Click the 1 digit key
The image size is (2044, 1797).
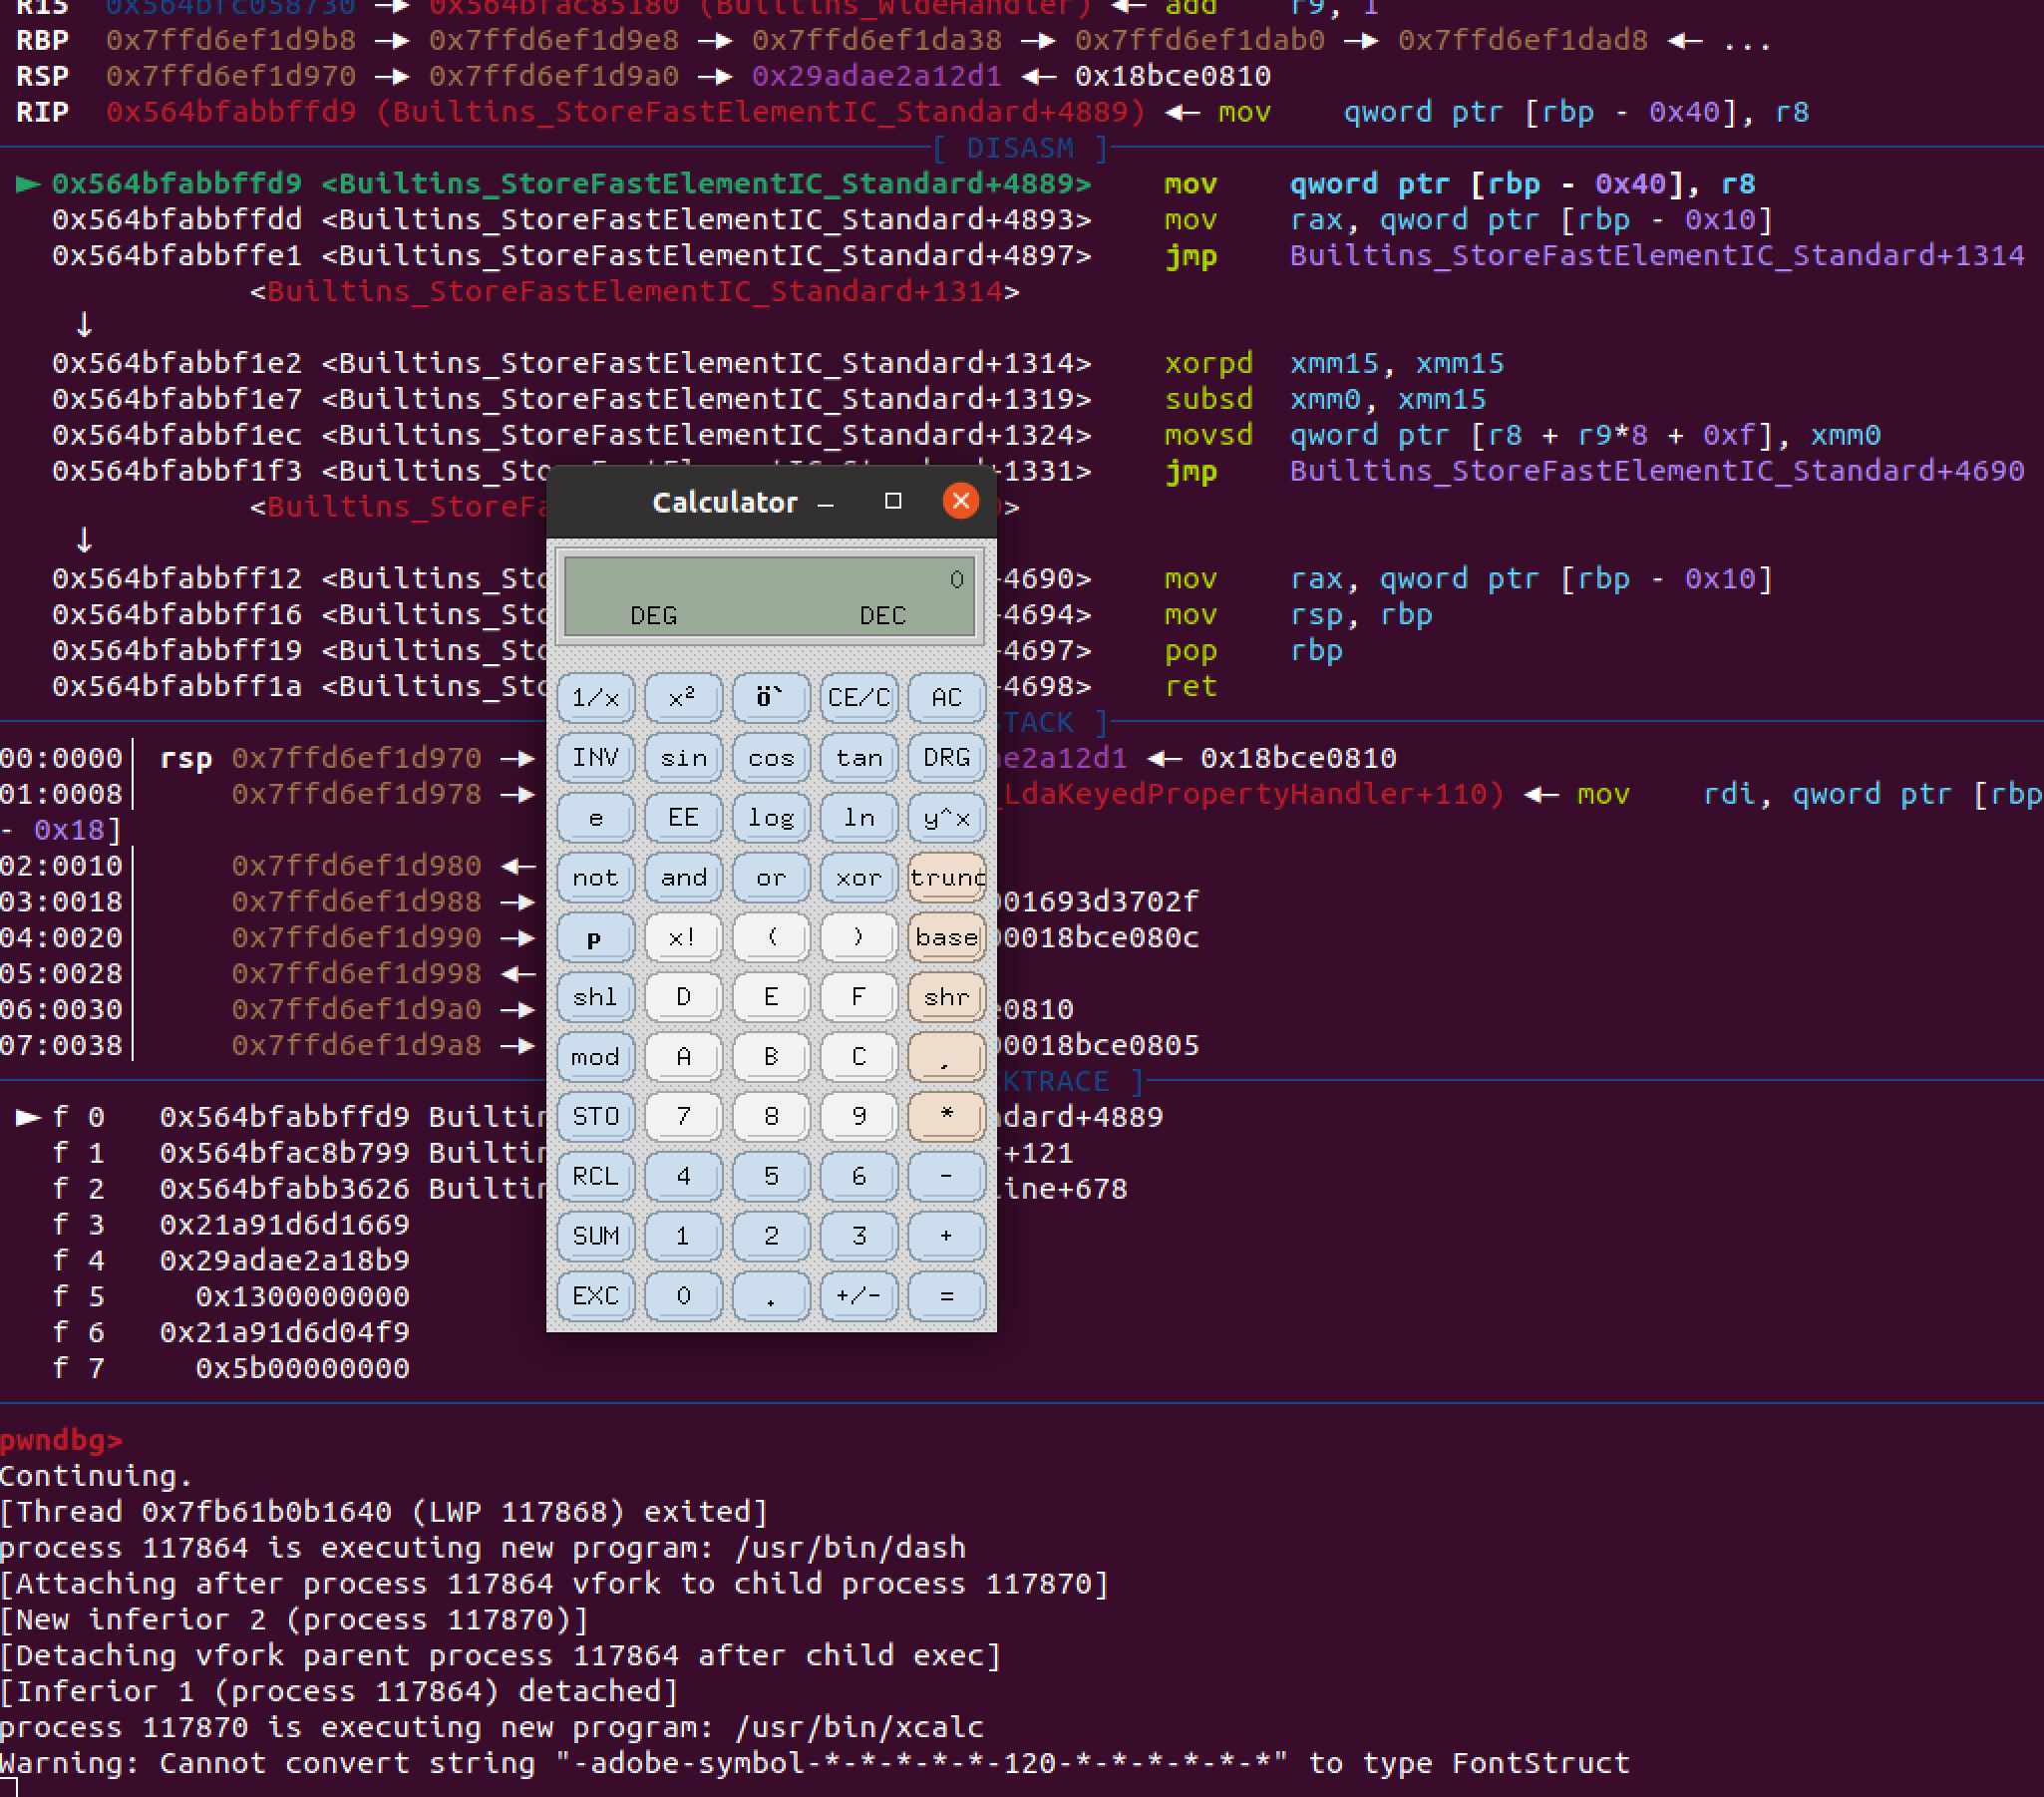(683, 1236)
